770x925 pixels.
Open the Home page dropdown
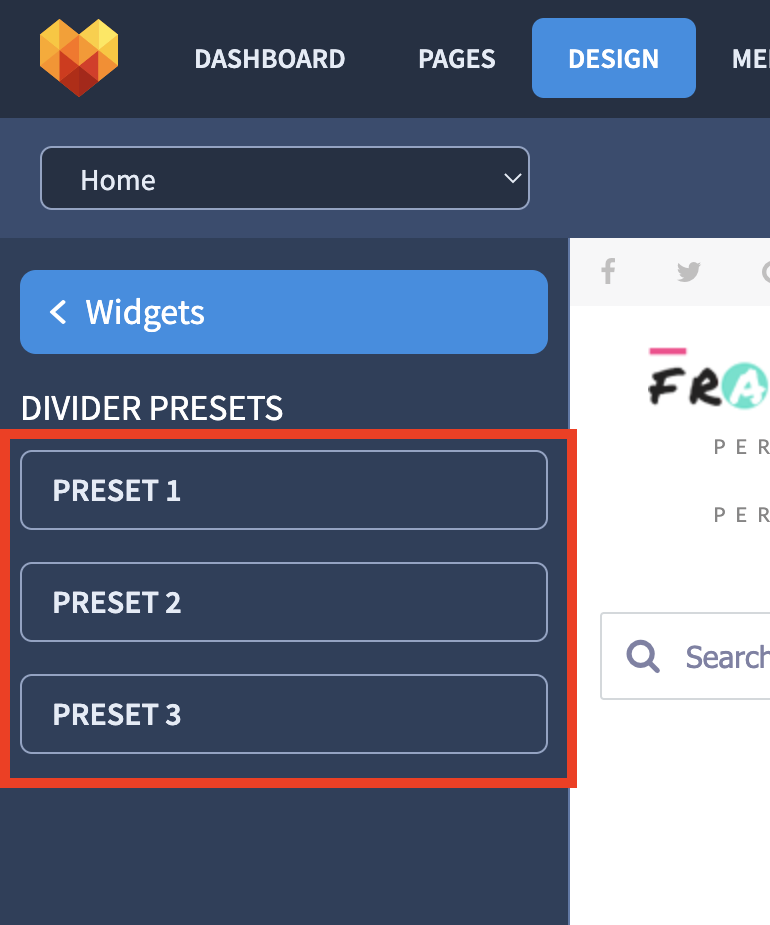tap(284, 178)
